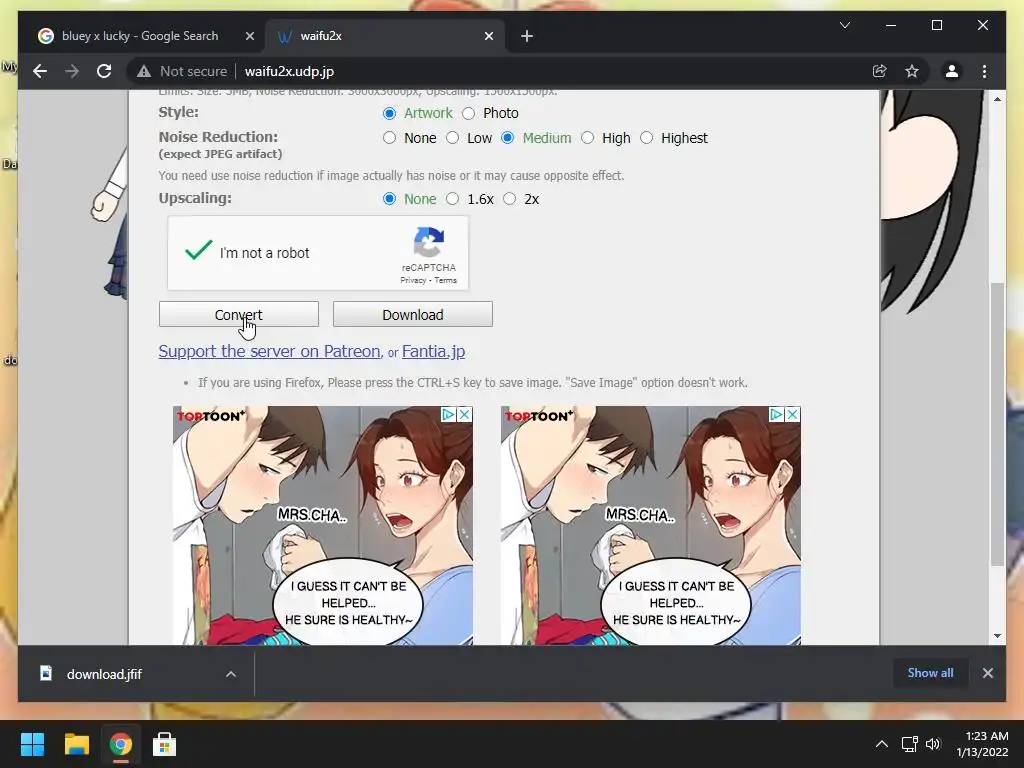
Task: Open Microsoft Store from the taskbar
Action: (164, 744)
